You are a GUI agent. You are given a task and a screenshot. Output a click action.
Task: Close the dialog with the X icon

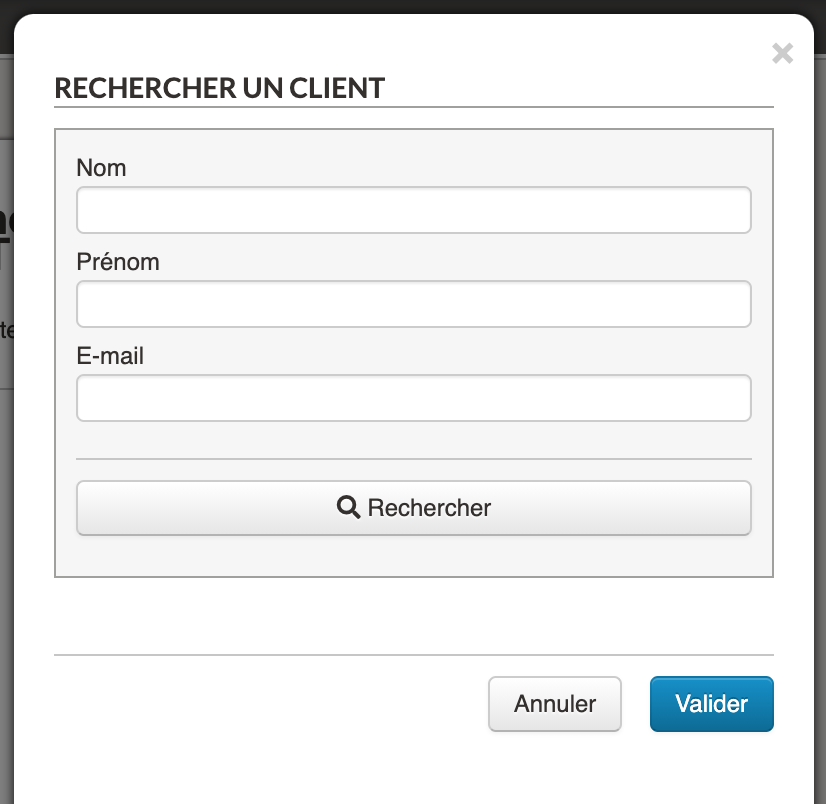coord(783,54)
